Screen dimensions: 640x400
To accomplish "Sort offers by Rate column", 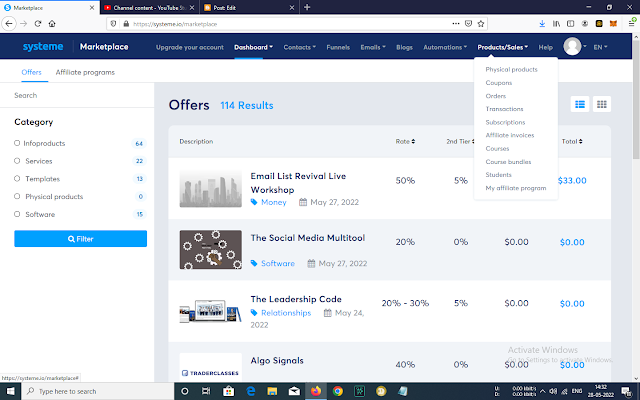I will point(405,141).
